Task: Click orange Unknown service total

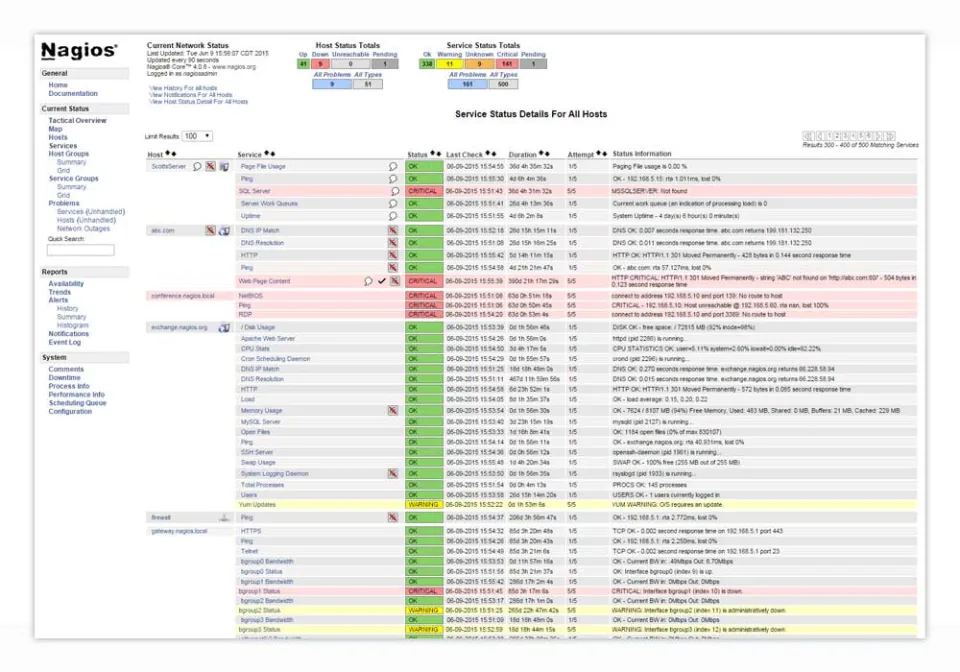Action: coord(479,64)
